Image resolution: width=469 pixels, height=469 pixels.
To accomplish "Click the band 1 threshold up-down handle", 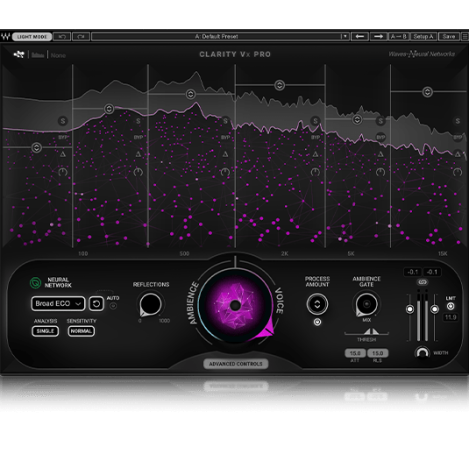I will (36, 147).
